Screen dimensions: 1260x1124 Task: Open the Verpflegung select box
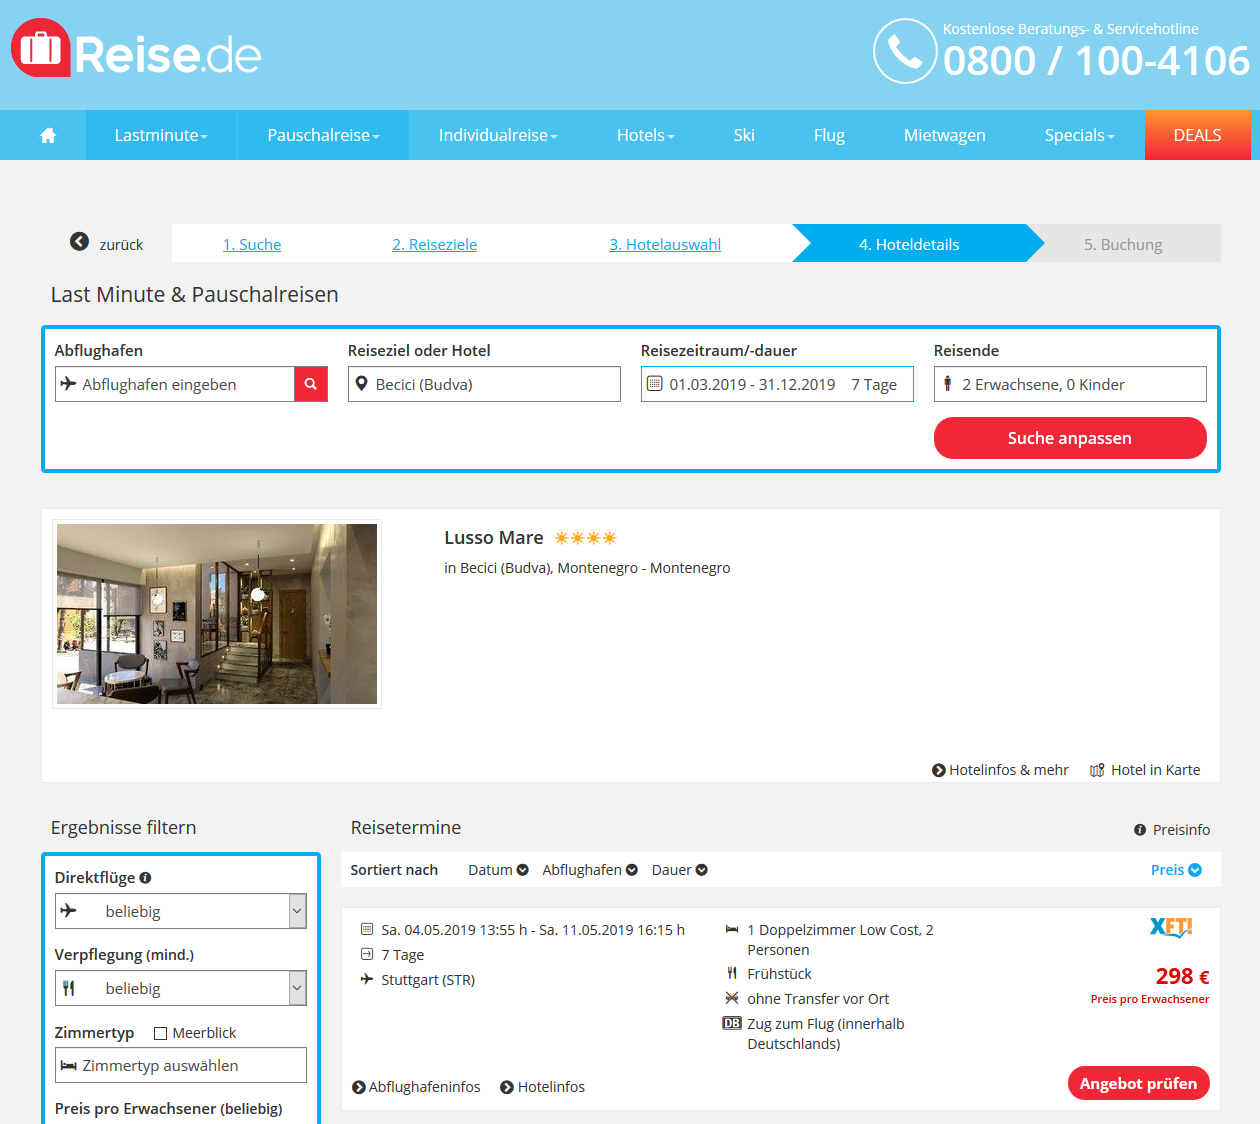click(x=180, y=988)
